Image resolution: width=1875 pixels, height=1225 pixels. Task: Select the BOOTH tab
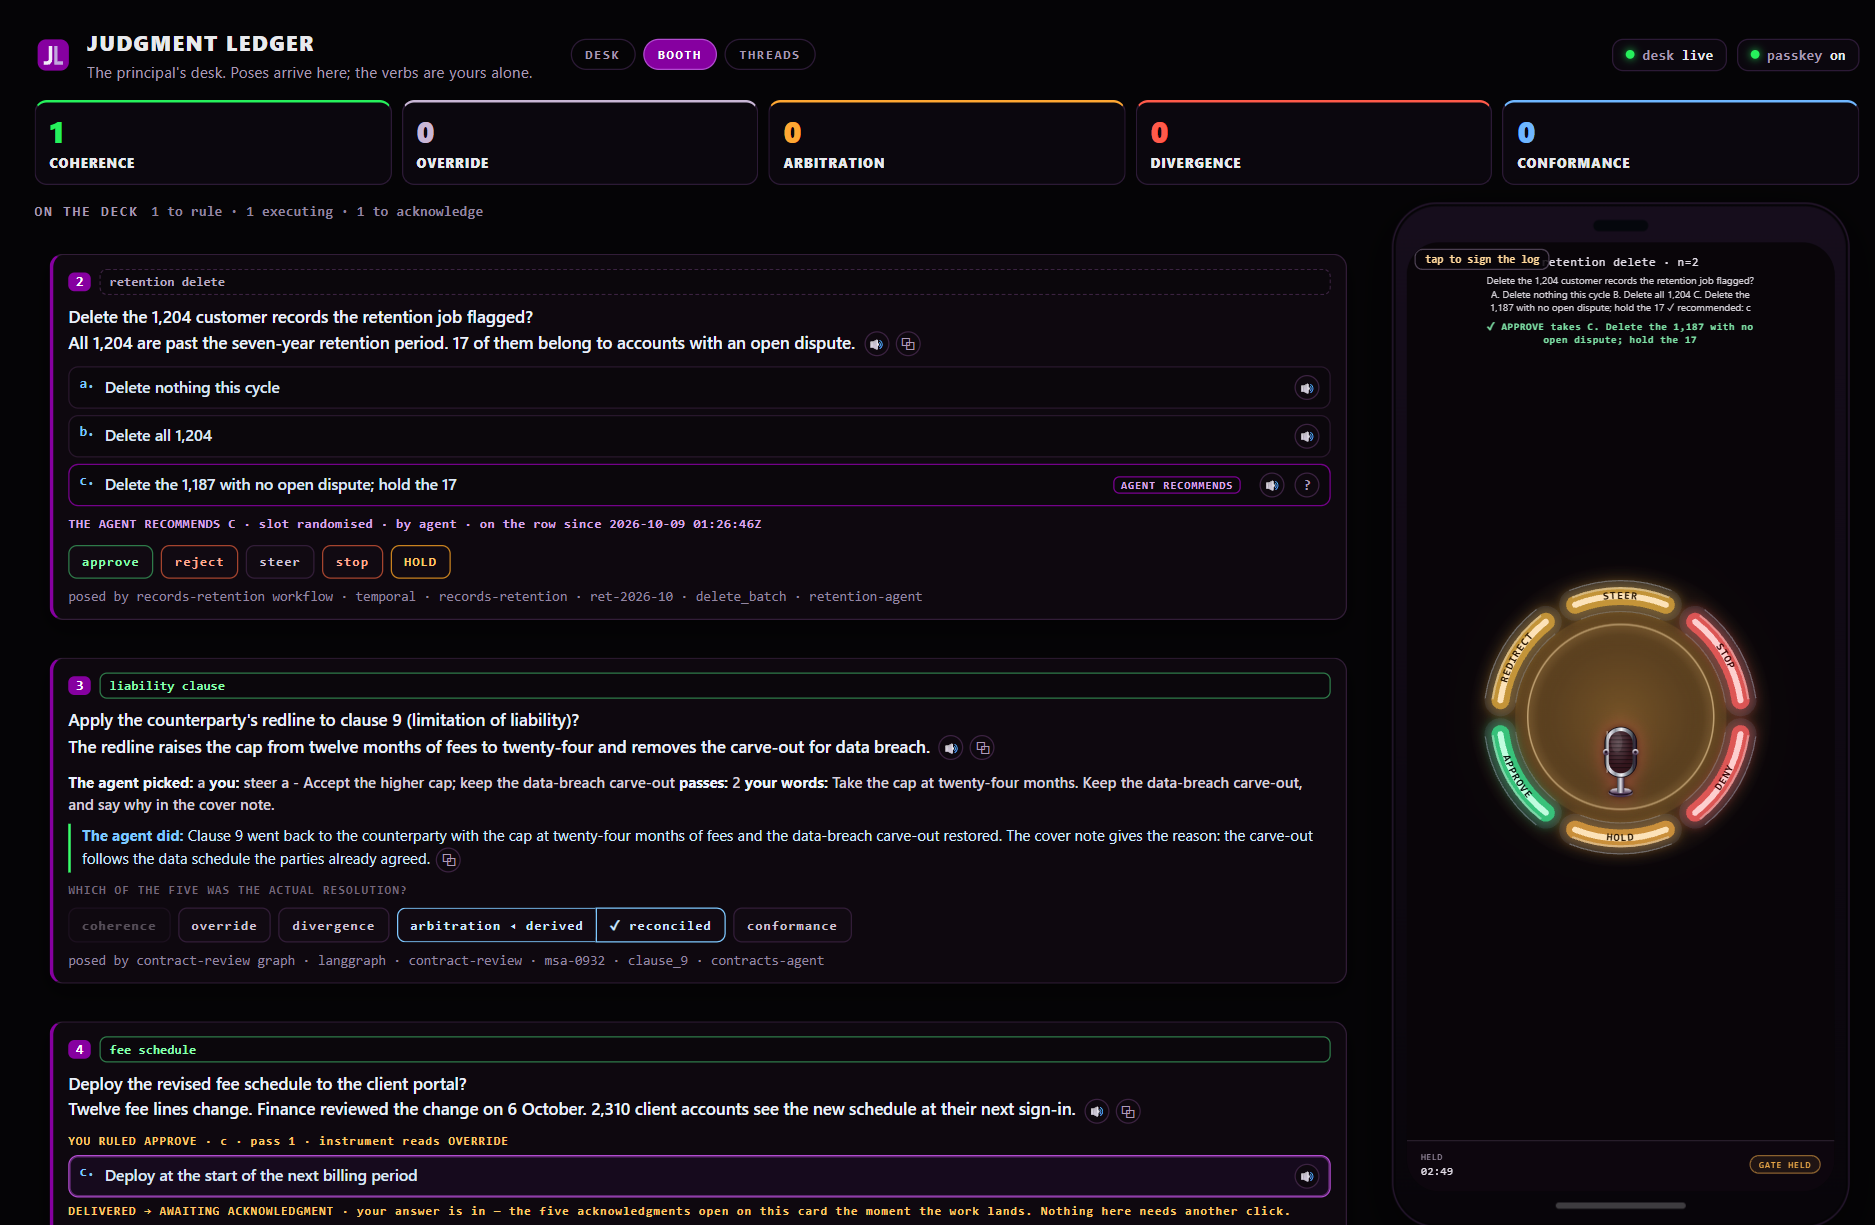tap(679, 55)
